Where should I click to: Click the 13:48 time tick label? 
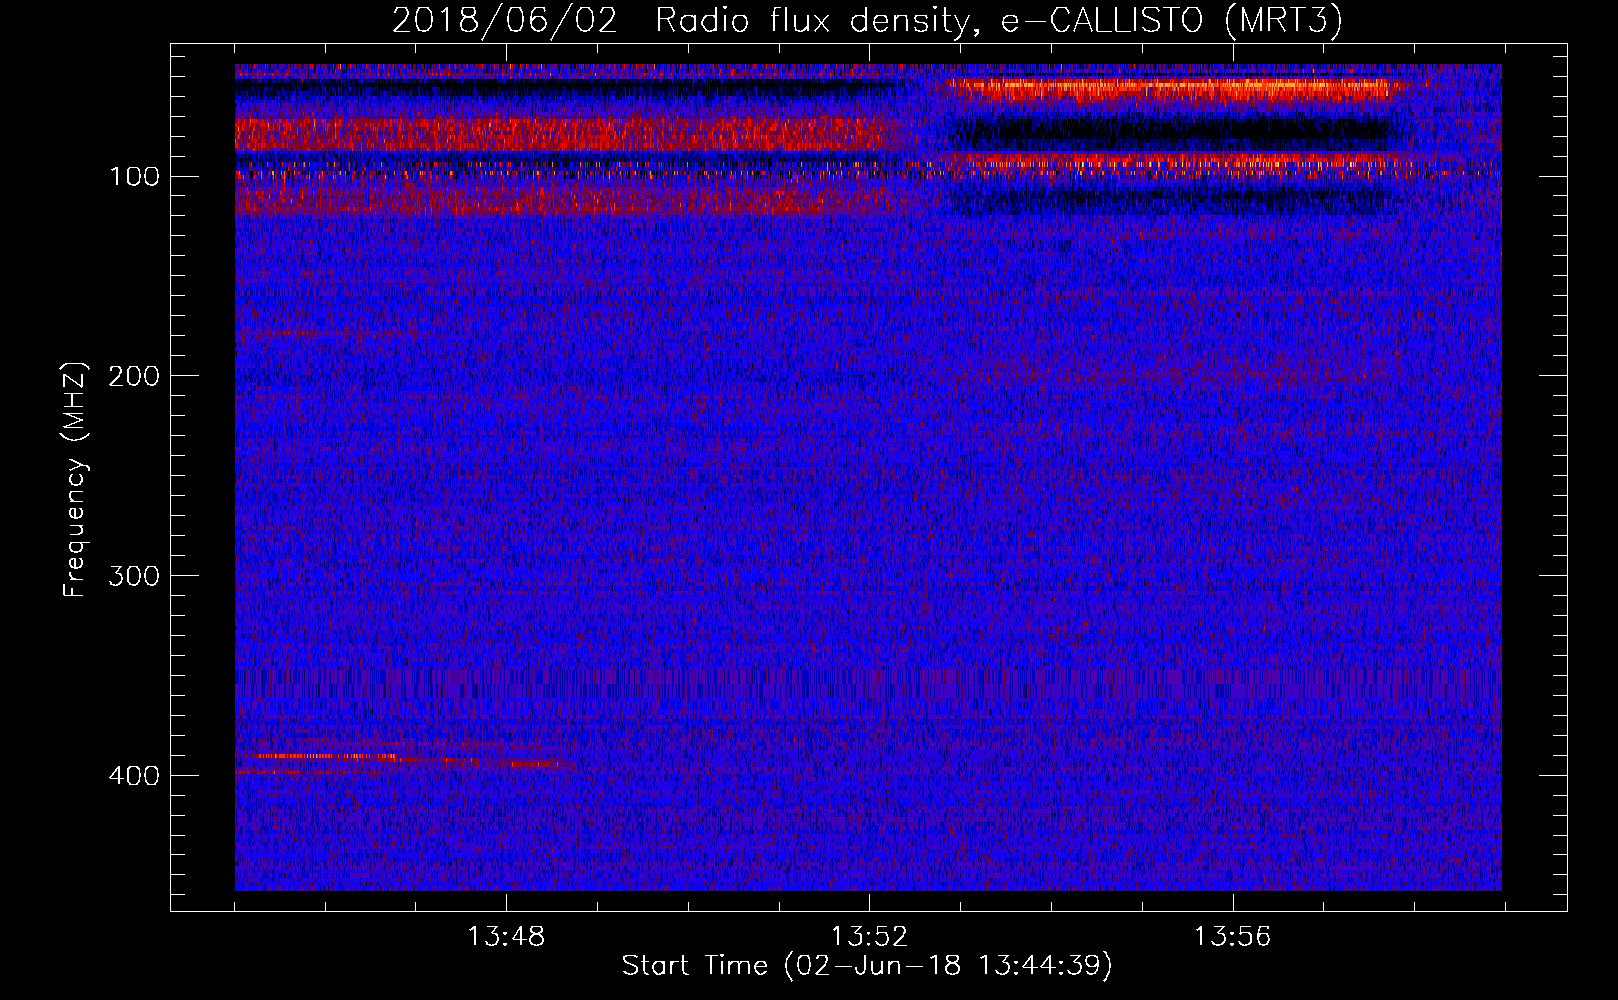tap(506, 937)
